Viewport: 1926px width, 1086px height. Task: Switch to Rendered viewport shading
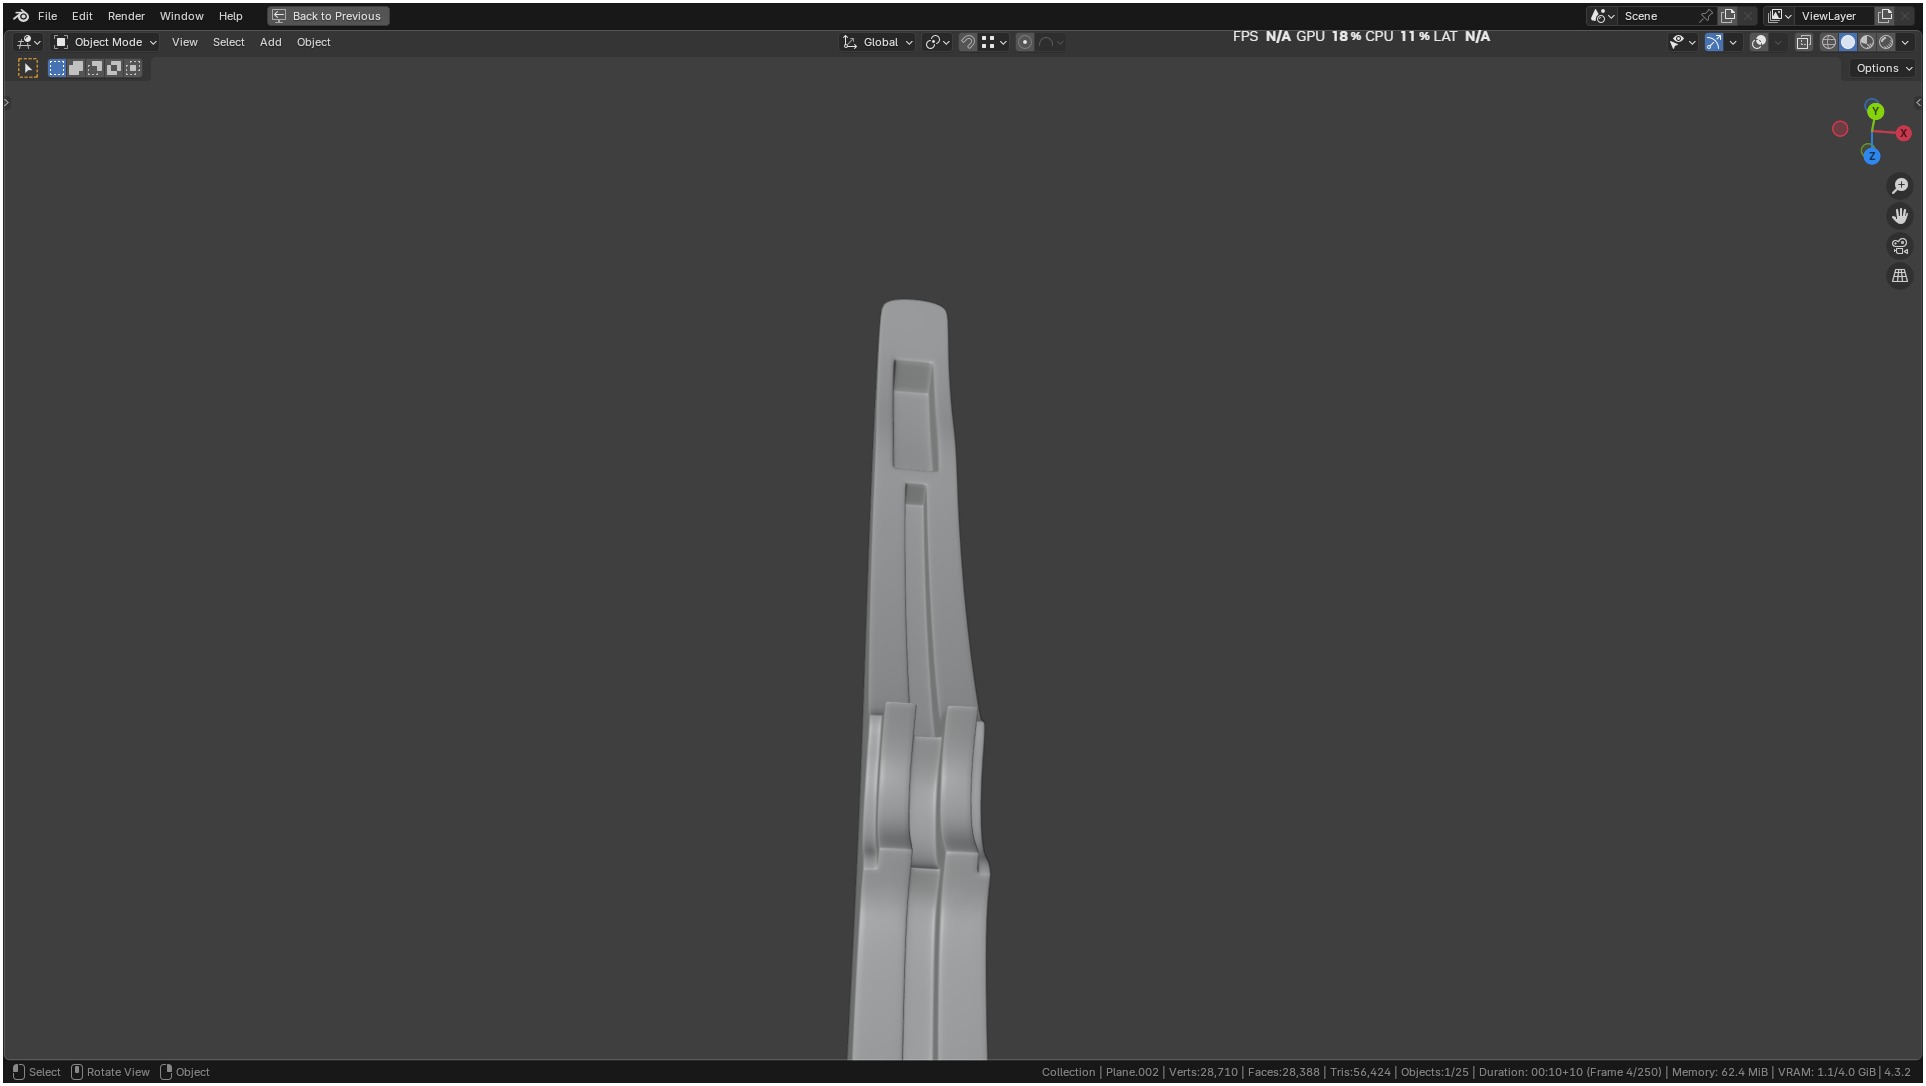[x=1885, y=42]
